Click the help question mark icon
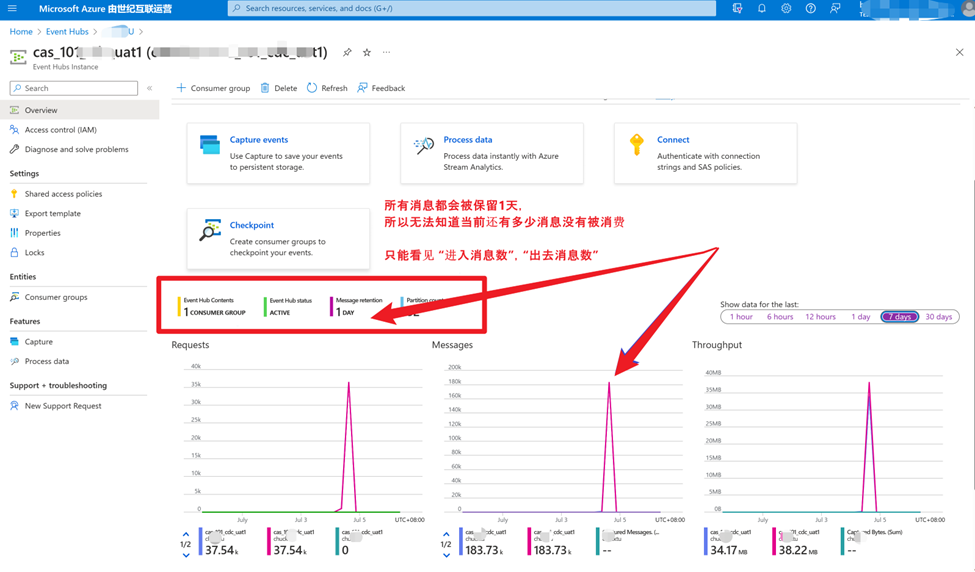 coord(810,8)
